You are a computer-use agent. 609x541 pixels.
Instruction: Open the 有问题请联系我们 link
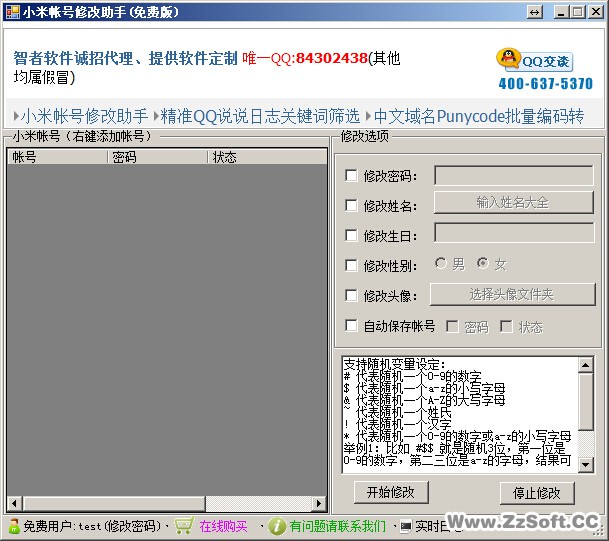337,526
